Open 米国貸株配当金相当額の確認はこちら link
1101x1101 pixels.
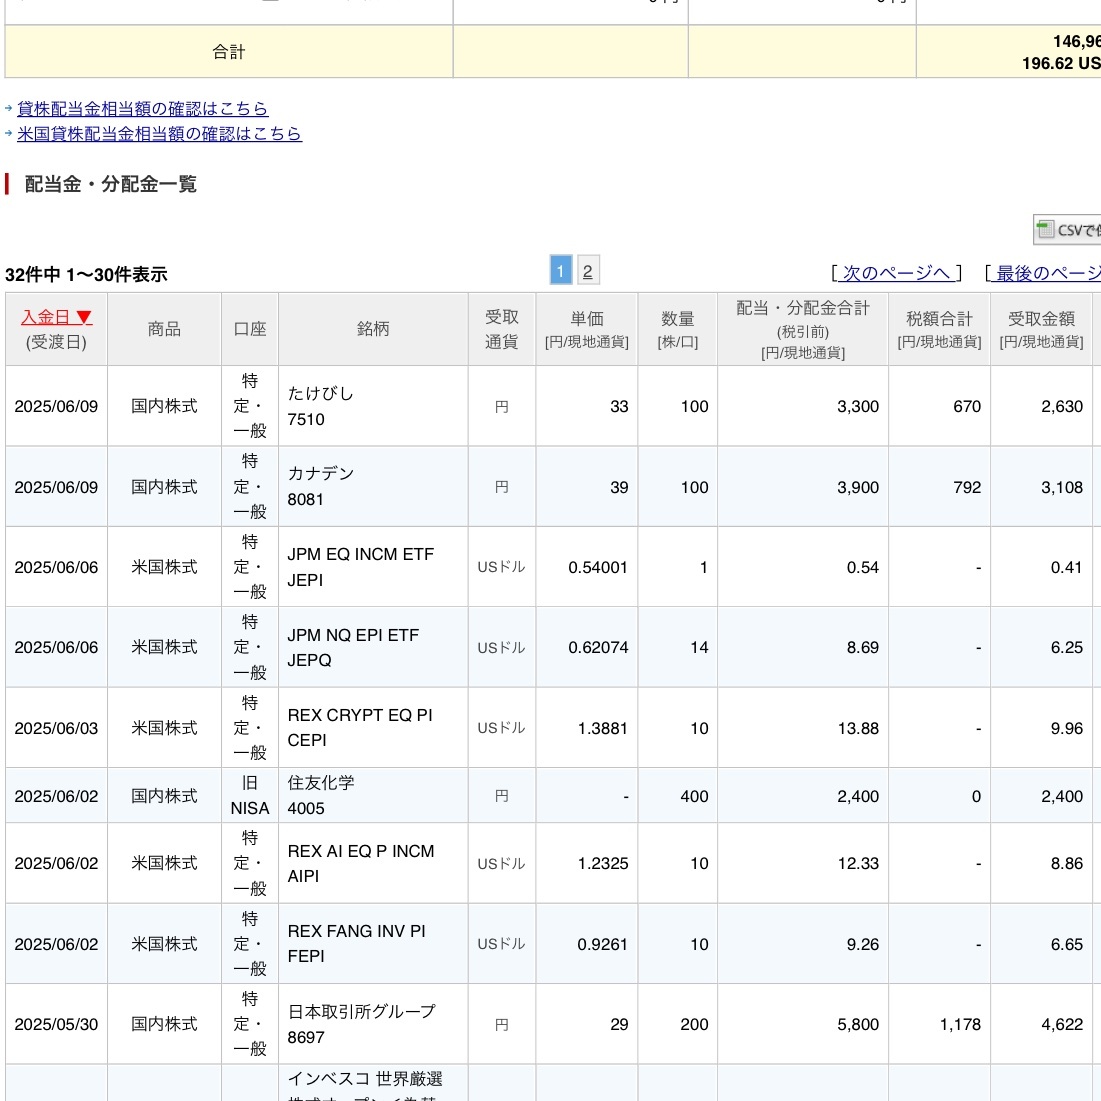159,134
